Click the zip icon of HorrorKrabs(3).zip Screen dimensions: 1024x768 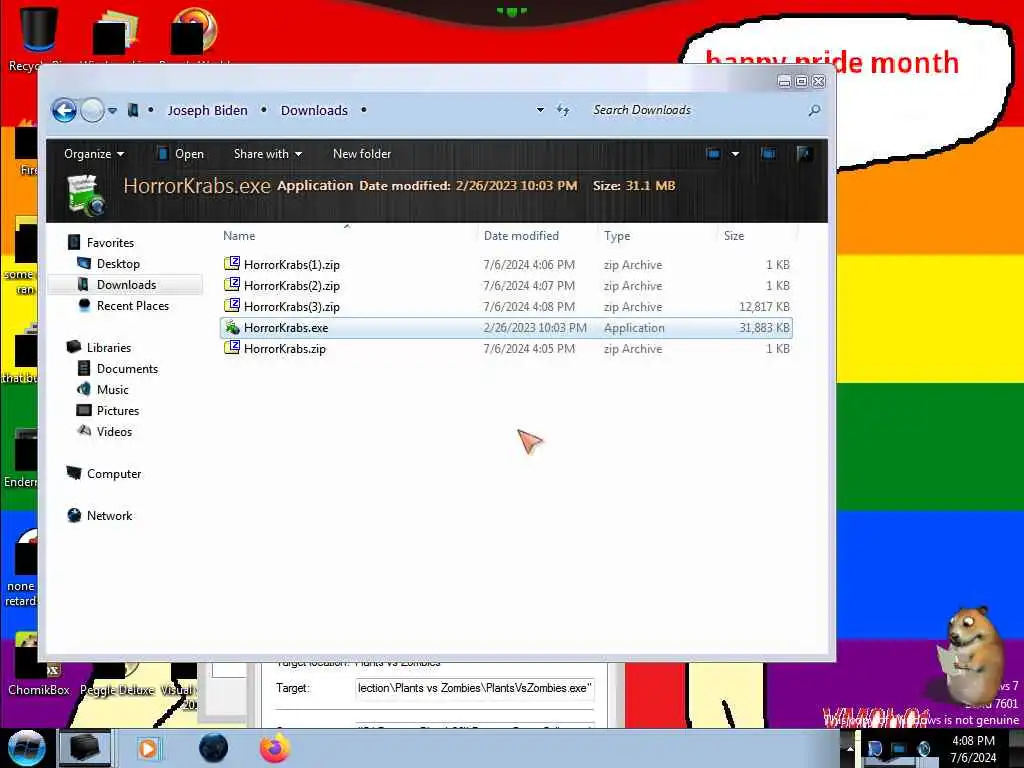click(232, 306)
